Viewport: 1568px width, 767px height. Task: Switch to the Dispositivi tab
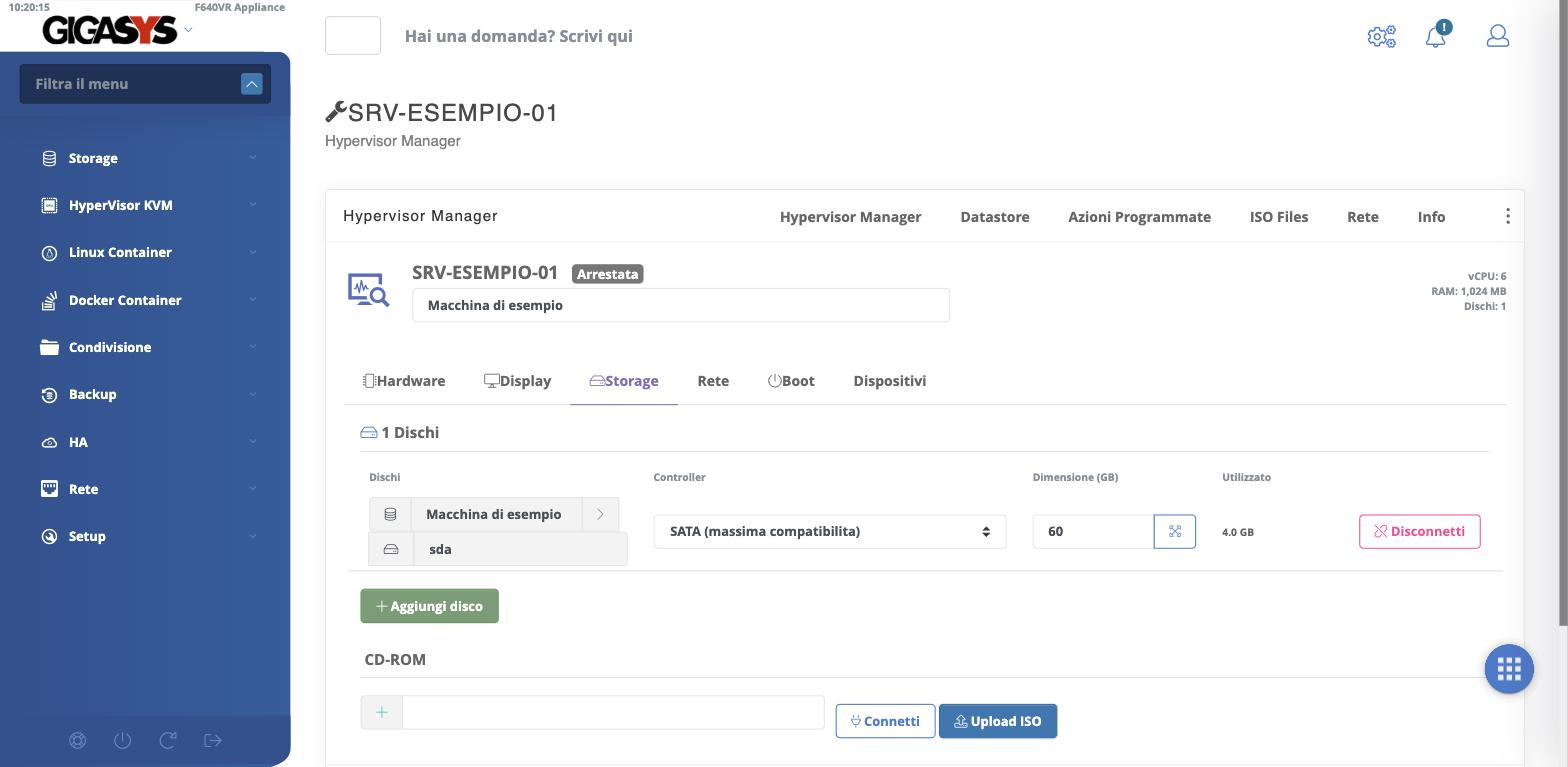890,381
